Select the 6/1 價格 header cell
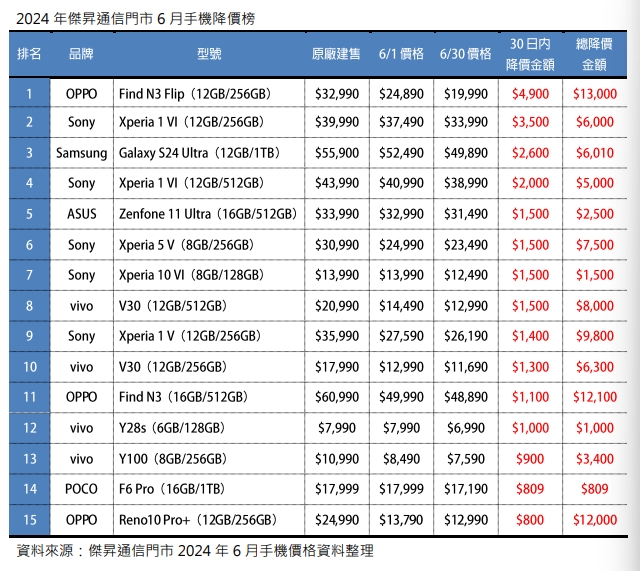The image size is (640, 571). coord(401,54)
